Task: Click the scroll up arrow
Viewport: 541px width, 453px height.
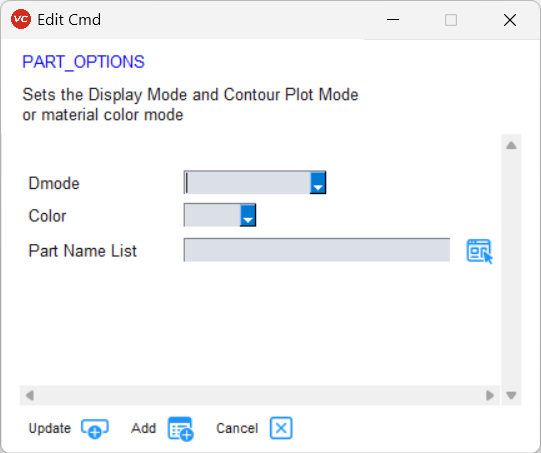Action: point(511,145)
